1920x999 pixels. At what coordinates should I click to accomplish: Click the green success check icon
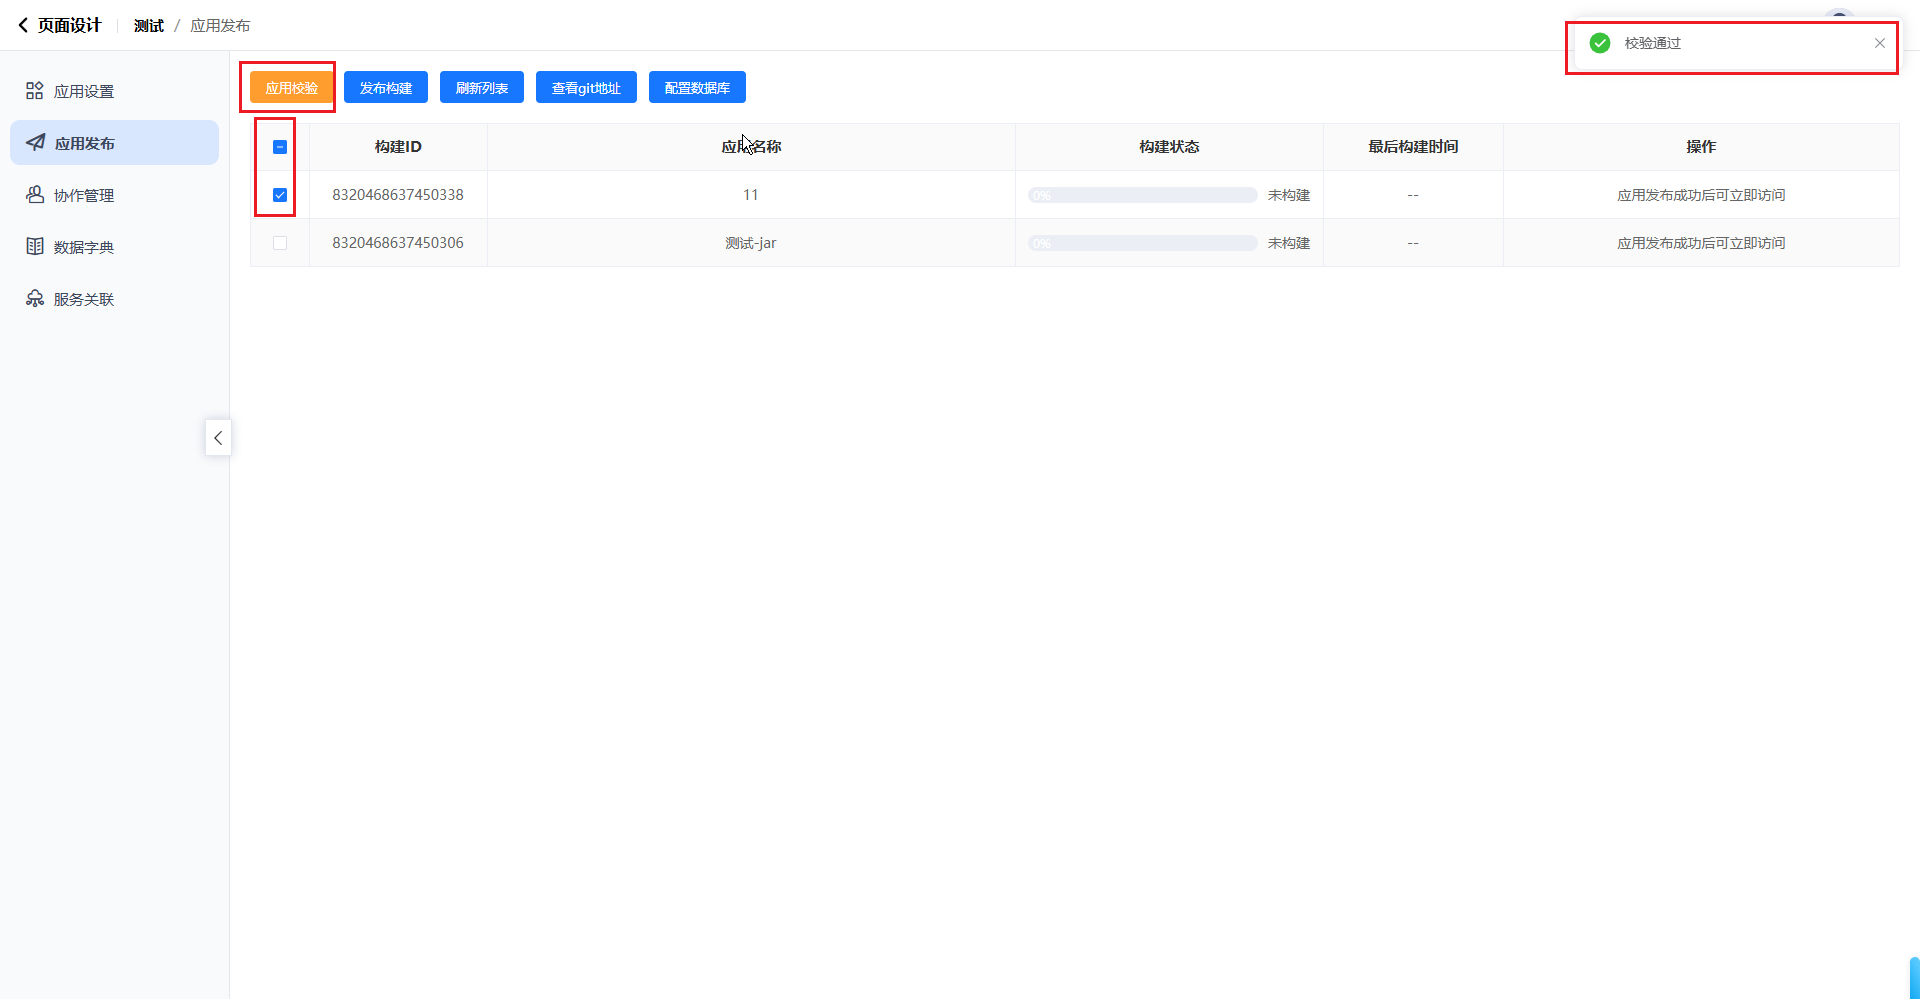(x=1600, y=43)
